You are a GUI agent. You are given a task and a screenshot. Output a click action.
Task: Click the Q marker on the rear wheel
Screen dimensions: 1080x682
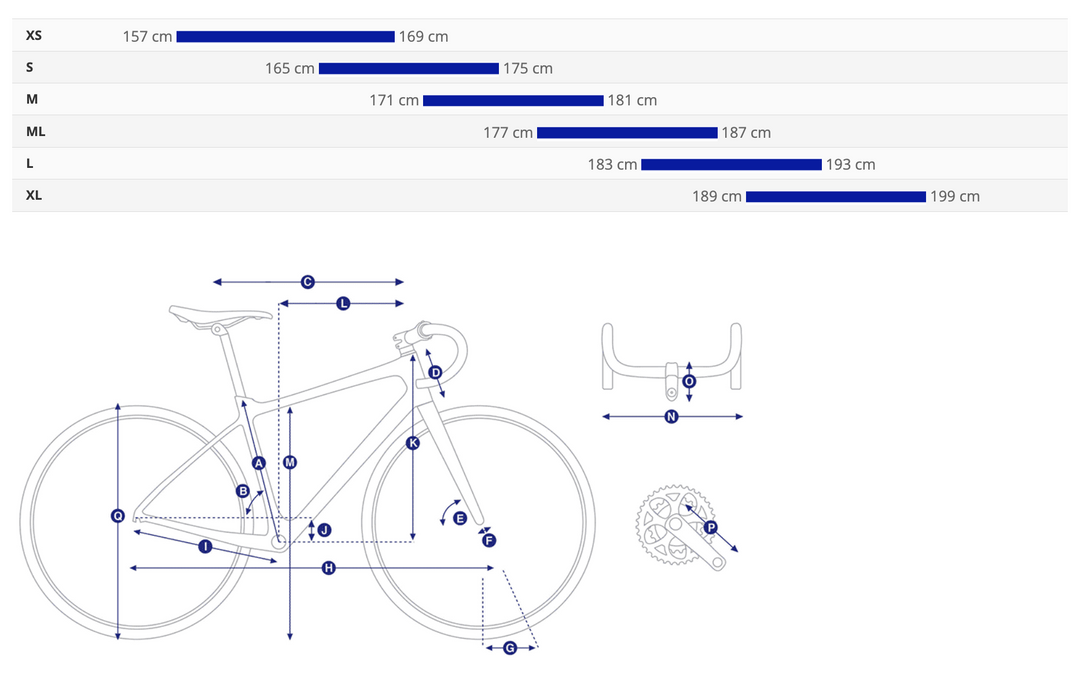[118, 515]
